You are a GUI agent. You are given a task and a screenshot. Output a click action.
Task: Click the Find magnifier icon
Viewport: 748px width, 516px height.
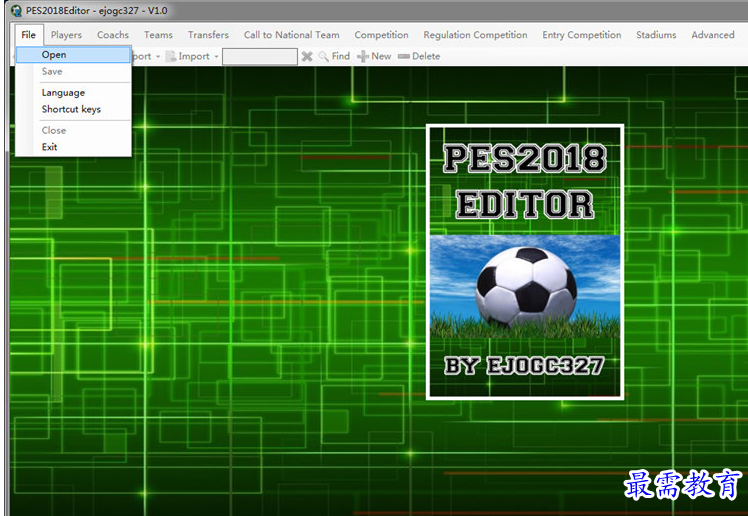click(323, 57)
